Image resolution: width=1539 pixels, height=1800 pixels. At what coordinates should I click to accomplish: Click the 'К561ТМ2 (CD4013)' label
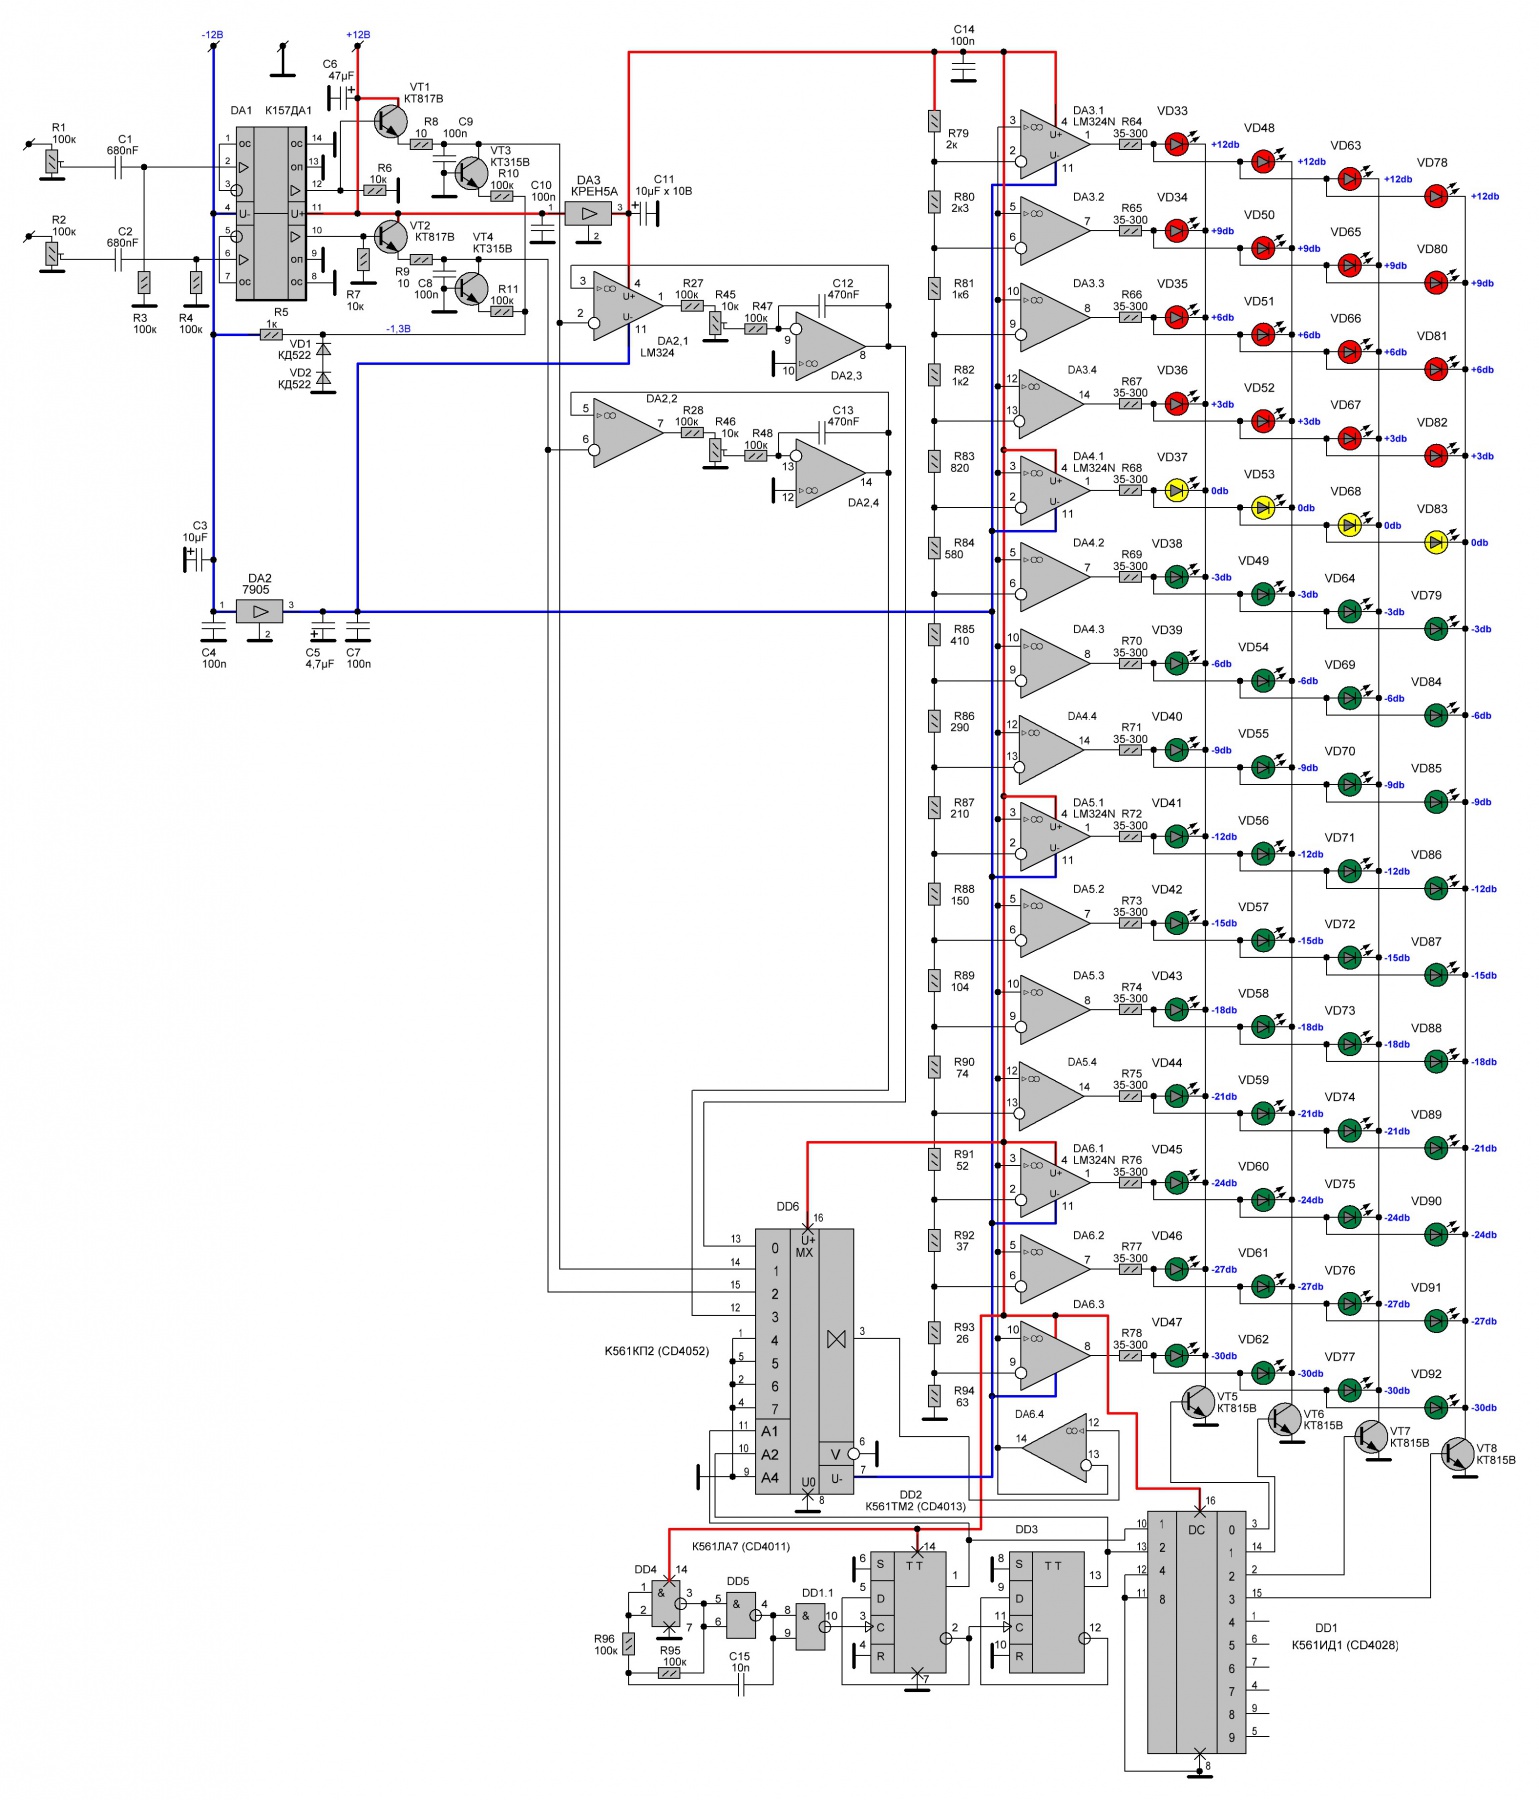(915, 1506)
